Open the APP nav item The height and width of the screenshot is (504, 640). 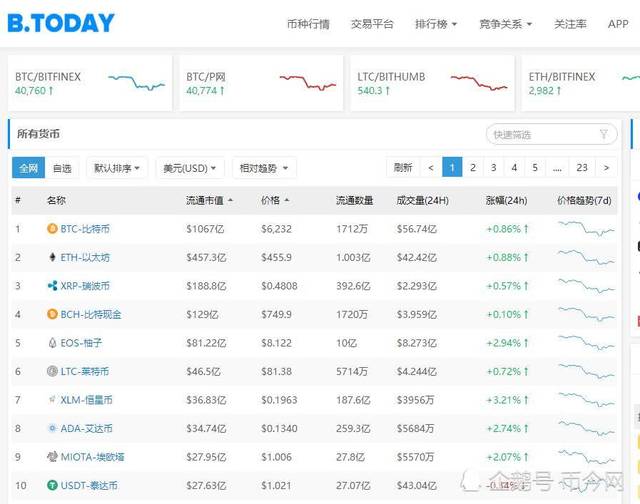click(618, 24)
